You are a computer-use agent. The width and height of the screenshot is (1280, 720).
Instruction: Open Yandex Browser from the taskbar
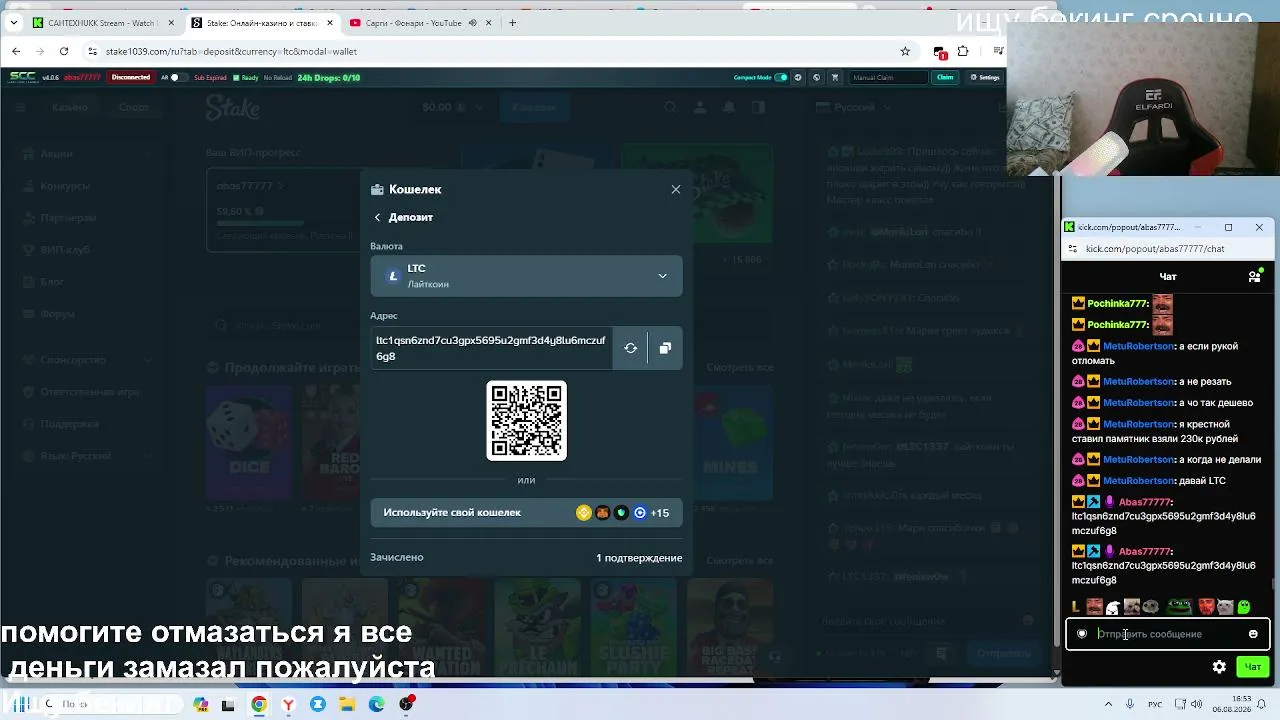coord(288,705)
